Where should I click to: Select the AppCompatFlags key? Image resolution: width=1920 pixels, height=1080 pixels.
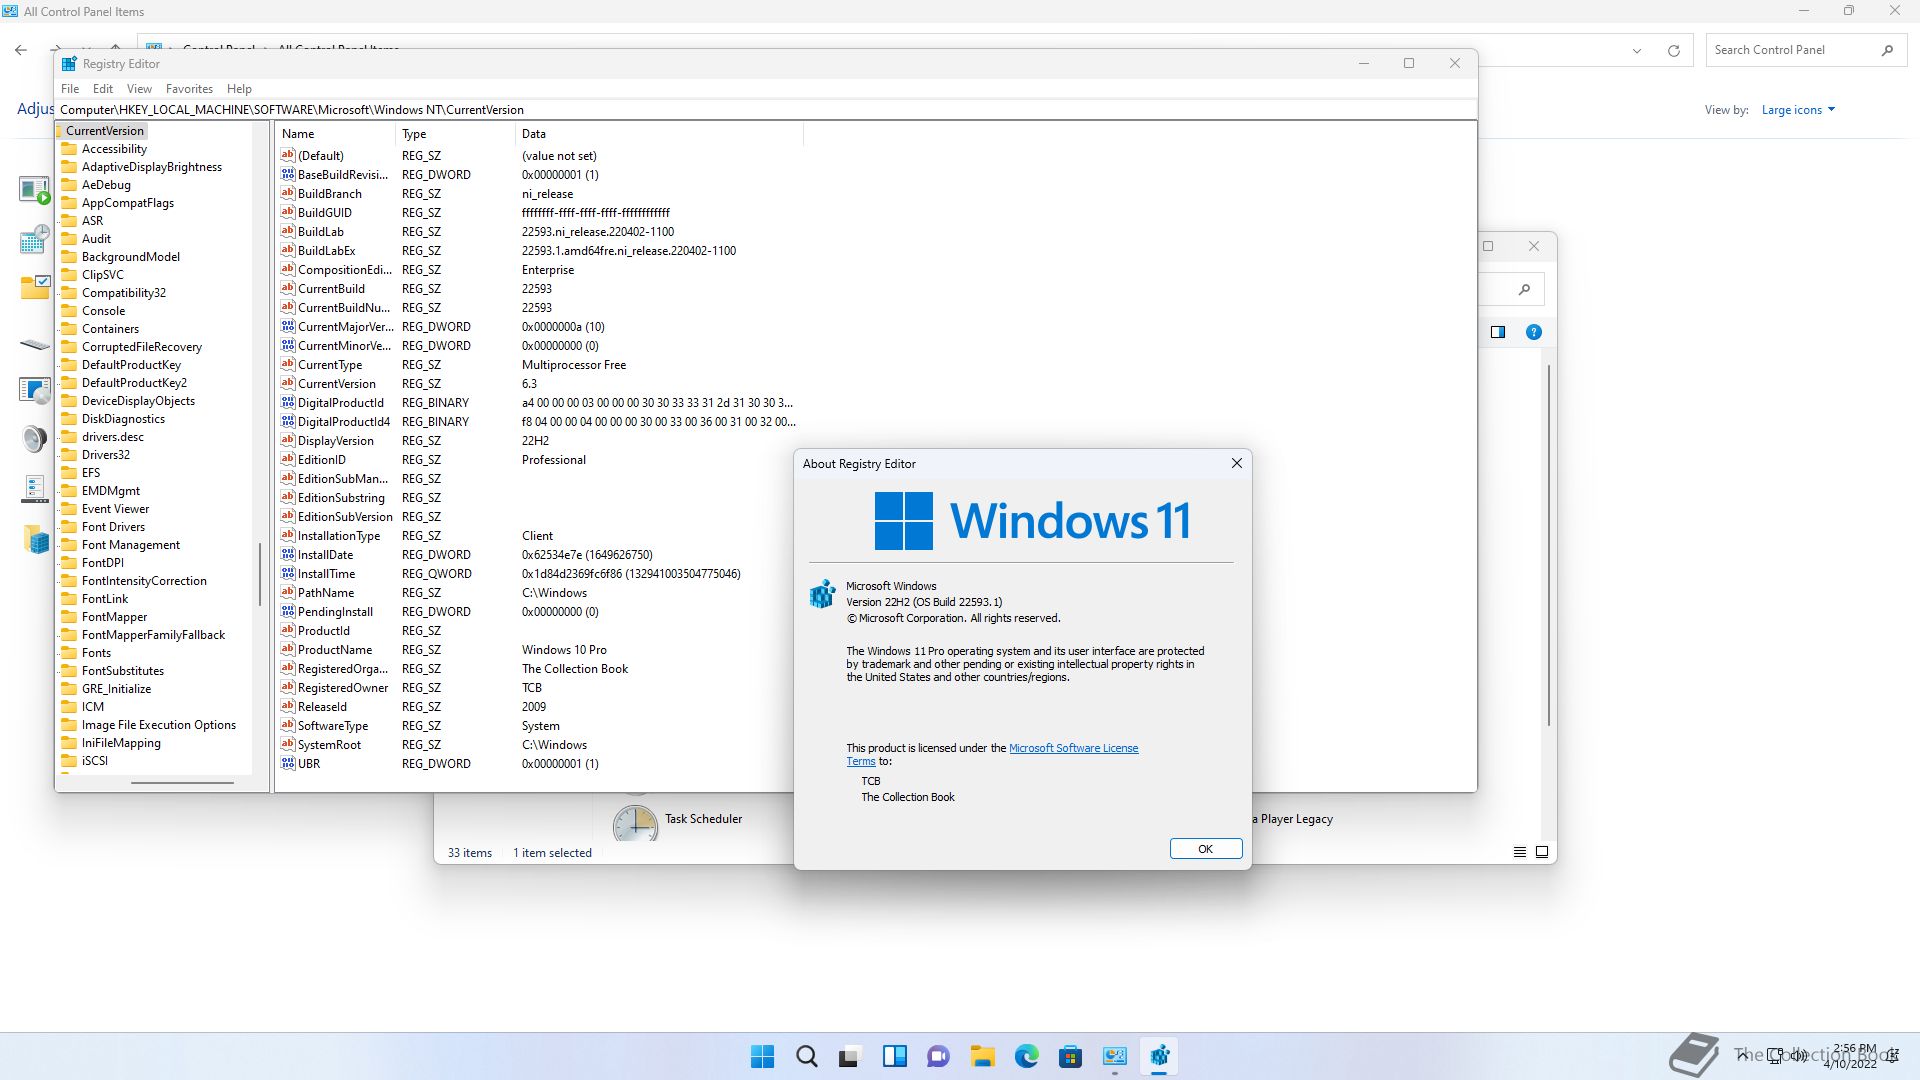coord(128,203)
